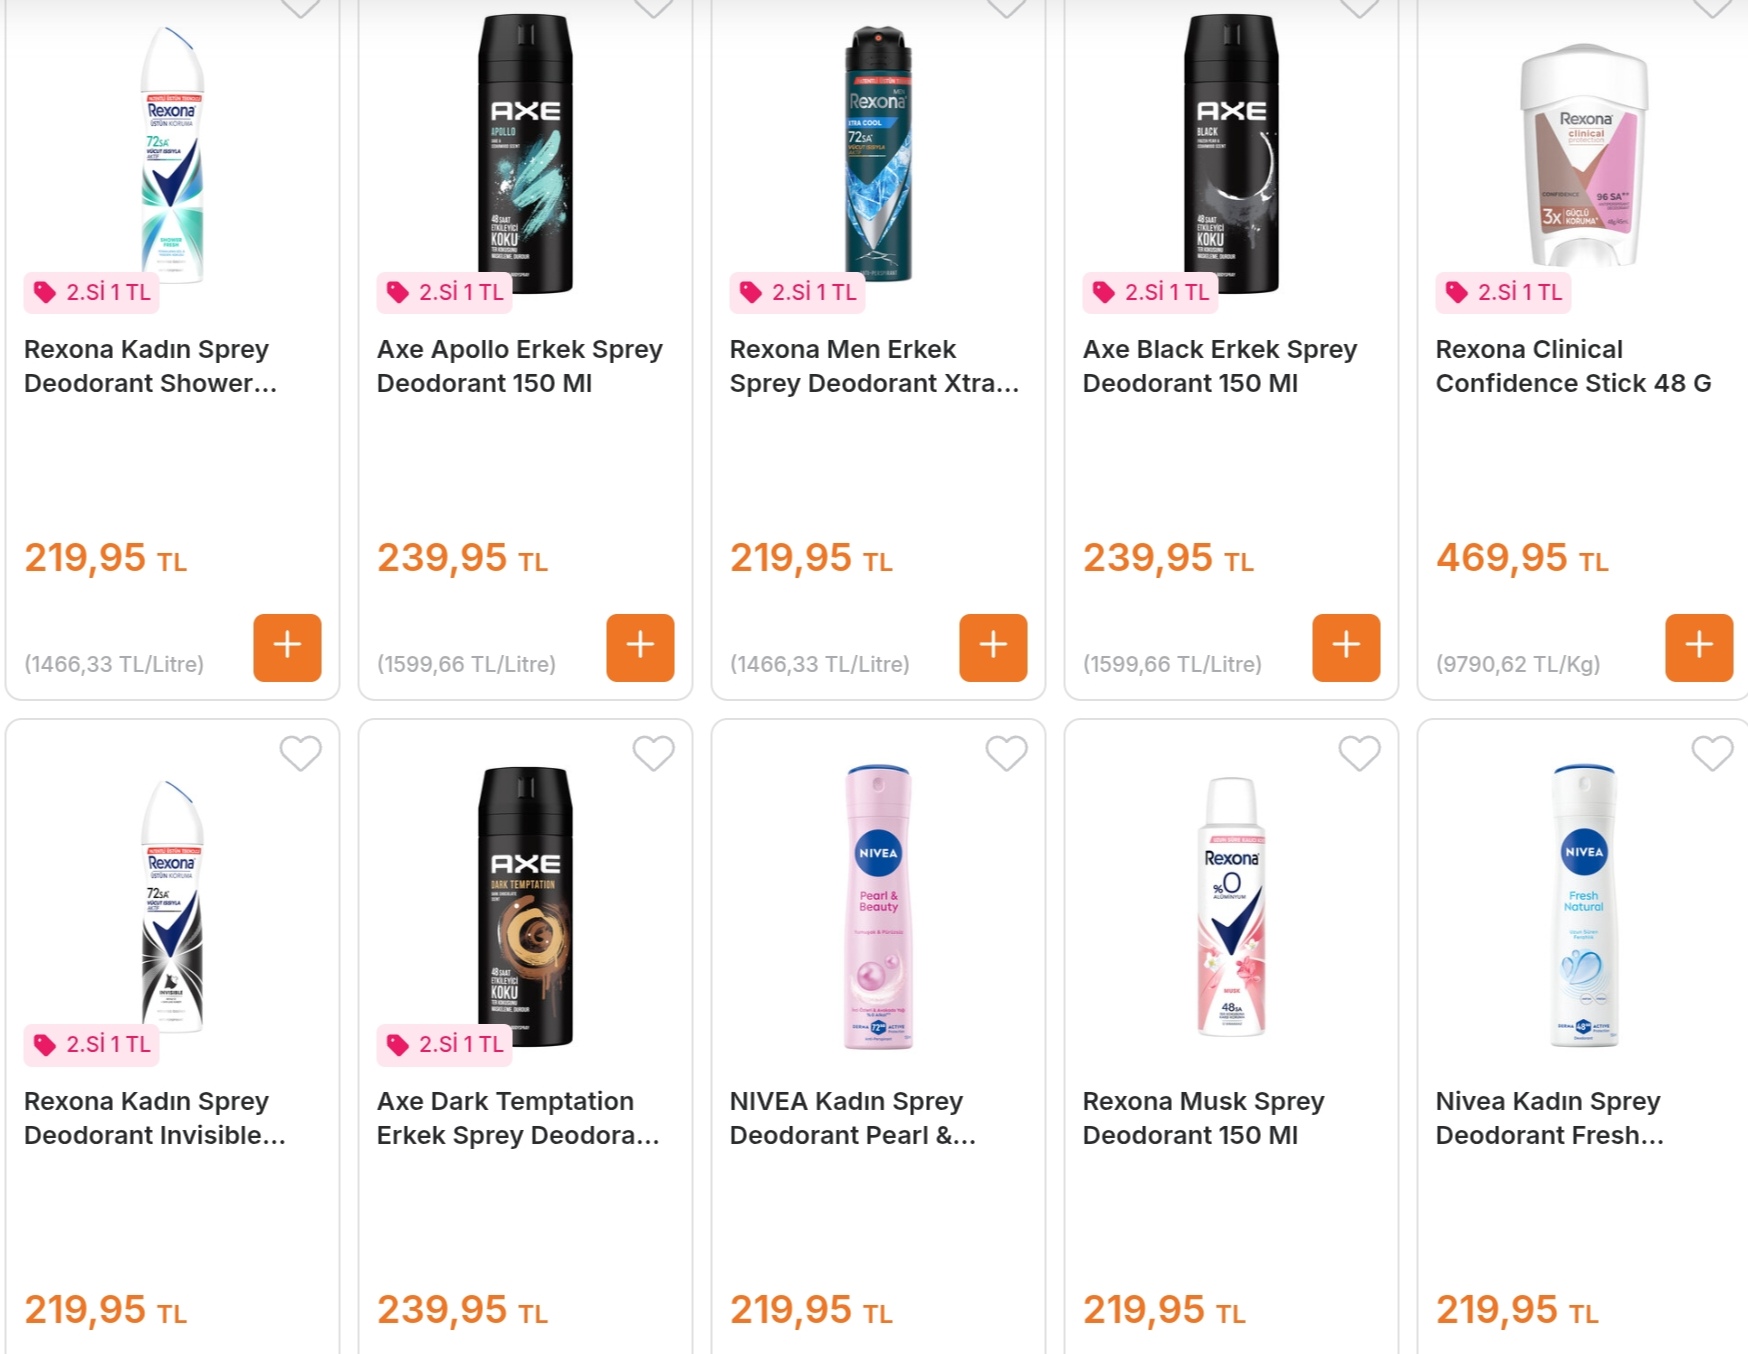The image size is (1748, 1354).
Task: Favorite the Rexona Invisible deodorant
Action: [300, 753]
